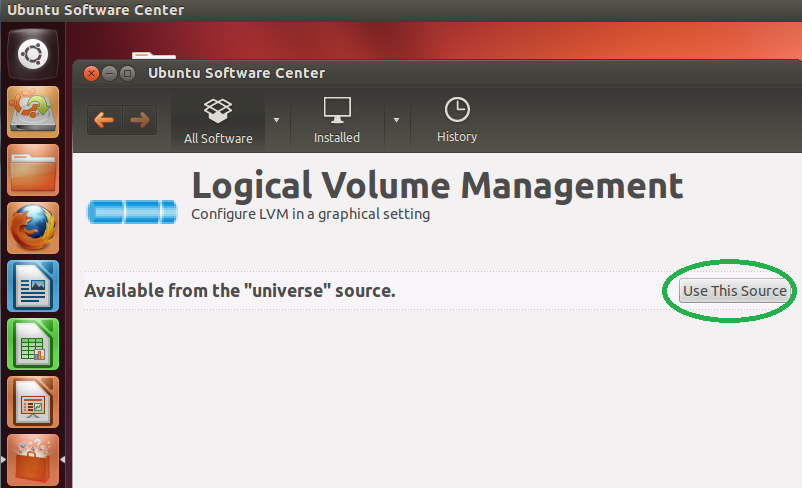Close the Ubuntu Software Center window
The width and height of the screenshot is (802, 488).
pyautogui.click(x=92, y=74)
